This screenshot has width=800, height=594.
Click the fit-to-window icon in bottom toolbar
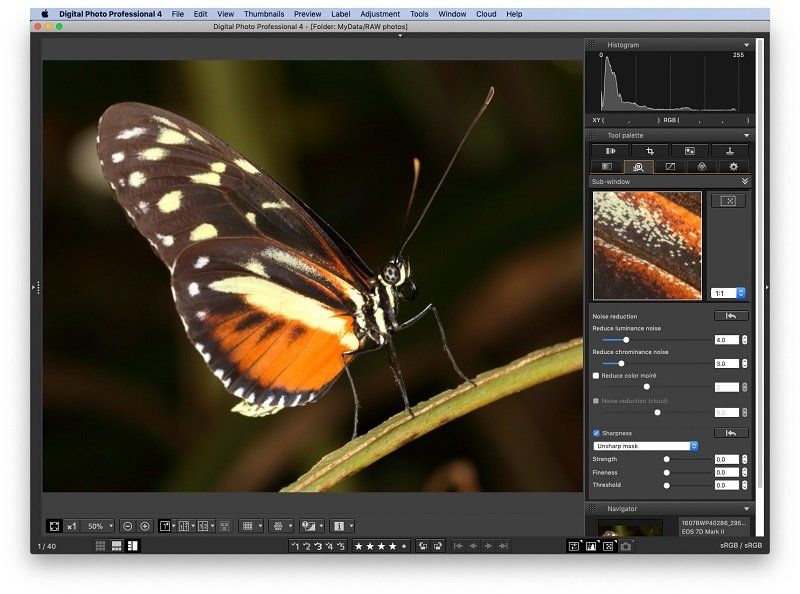click(x=54, y=524)
